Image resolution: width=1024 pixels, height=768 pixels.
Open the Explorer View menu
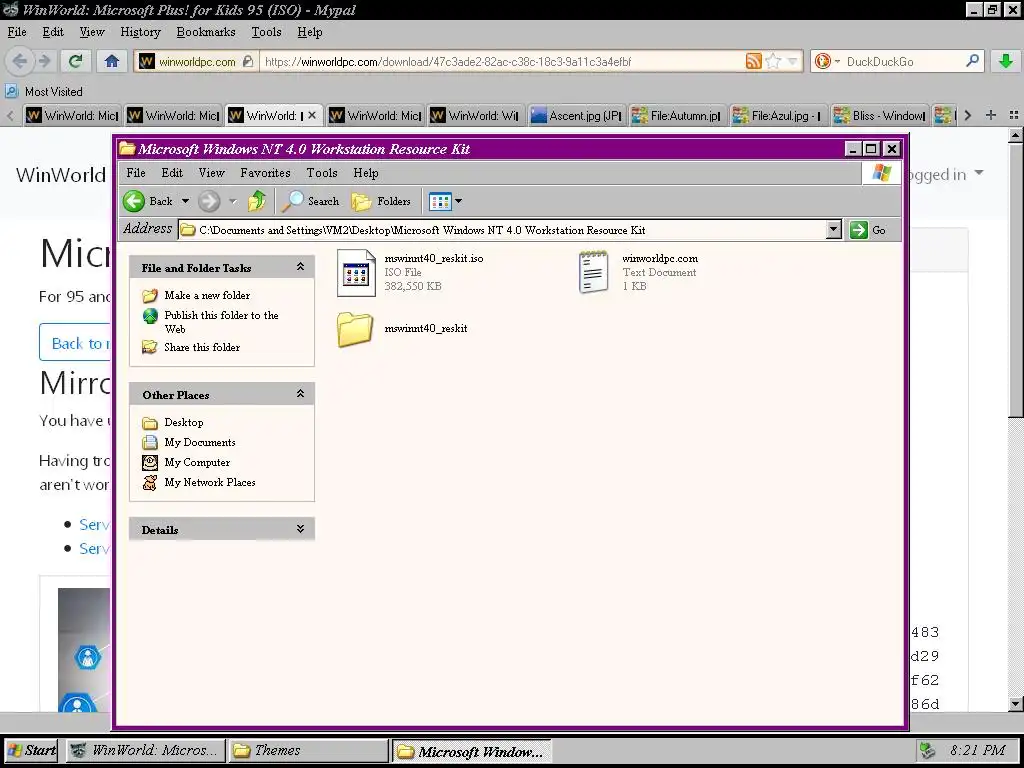(x=212, y=173)
